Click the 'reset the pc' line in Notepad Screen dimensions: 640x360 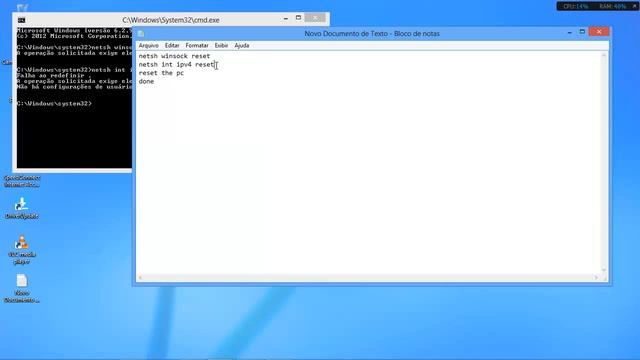point(161,73)
